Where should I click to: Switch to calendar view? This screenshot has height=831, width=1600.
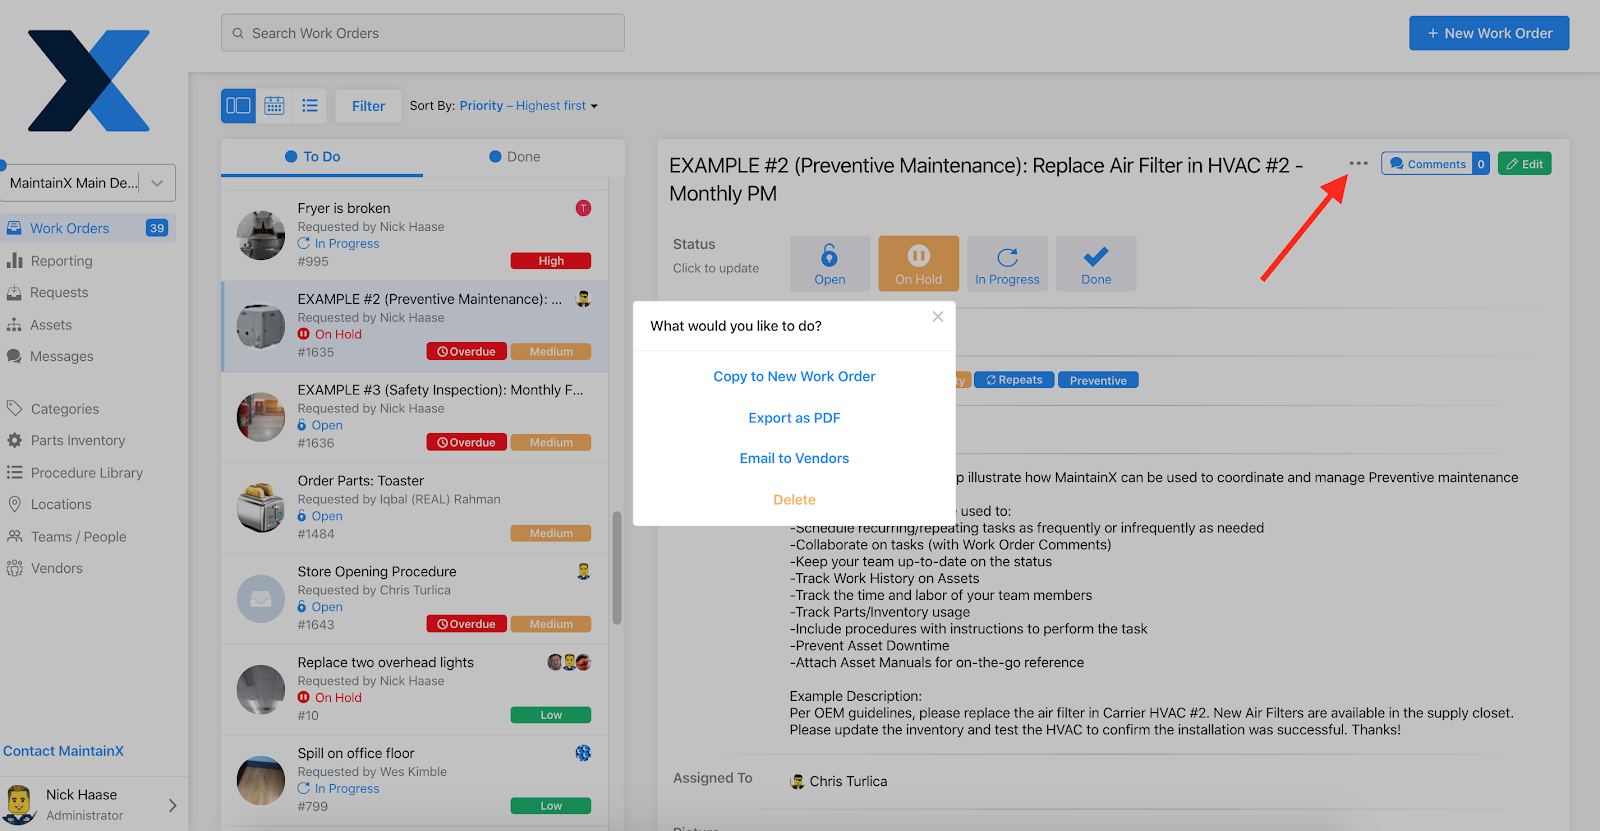(x=274, y=106)
